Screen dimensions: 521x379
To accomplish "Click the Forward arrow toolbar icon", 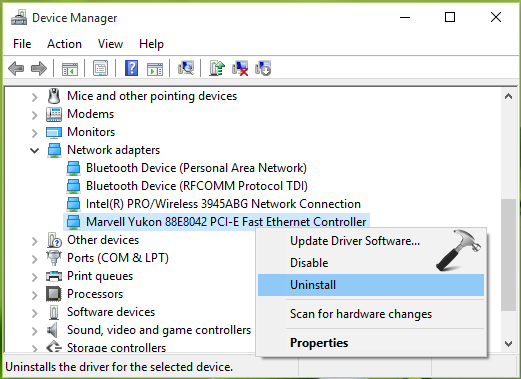I will (39, 69).
